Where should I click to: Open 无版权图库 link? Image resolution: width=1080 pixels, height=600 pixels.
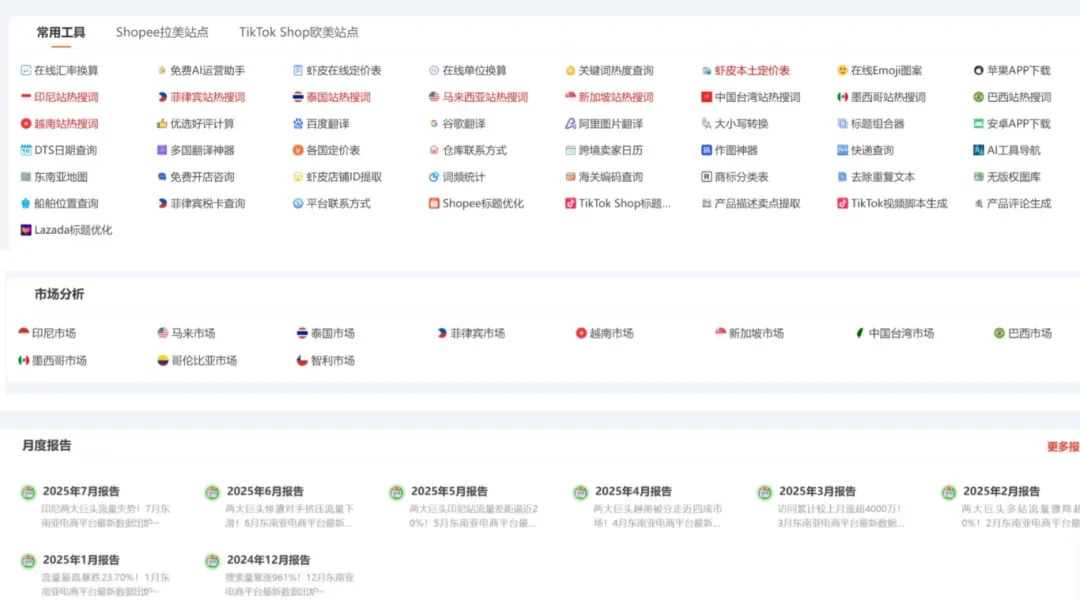1013,177
